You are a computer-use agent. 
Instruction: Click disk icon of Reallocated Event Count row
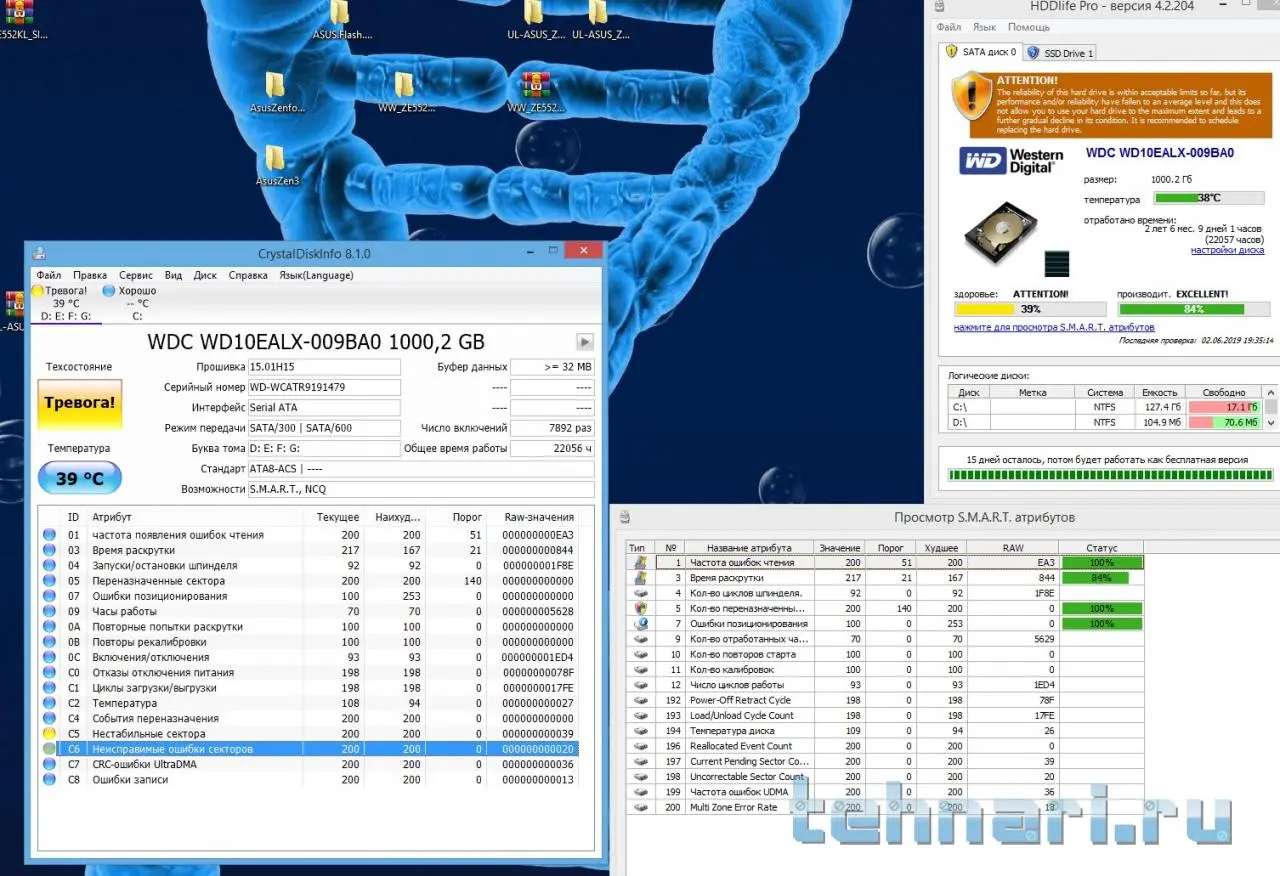tap(640, 746)
